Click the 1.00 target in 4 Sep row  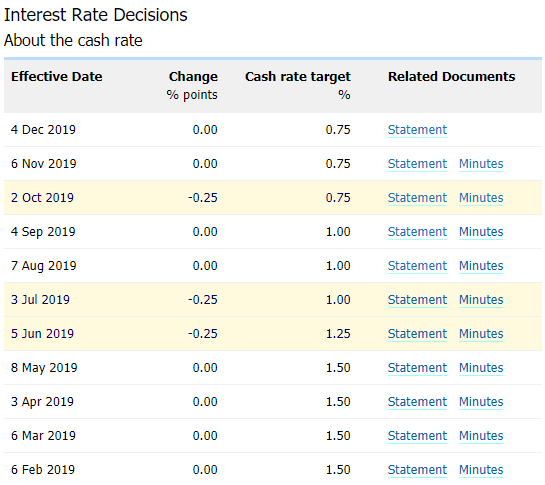pos(338,232)
